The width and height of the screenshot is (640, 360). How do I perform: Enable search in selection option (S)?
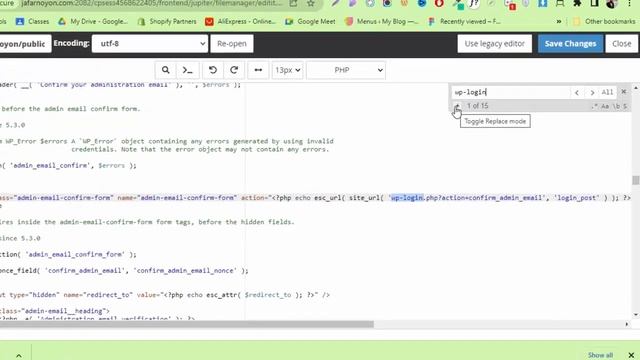tap(625, 106)
